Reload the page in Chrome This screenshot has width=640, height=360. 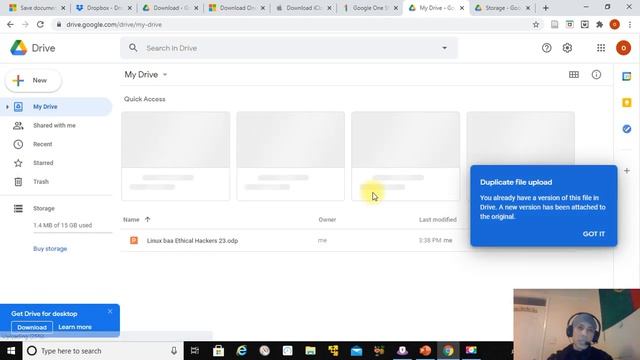pos(40,24)
